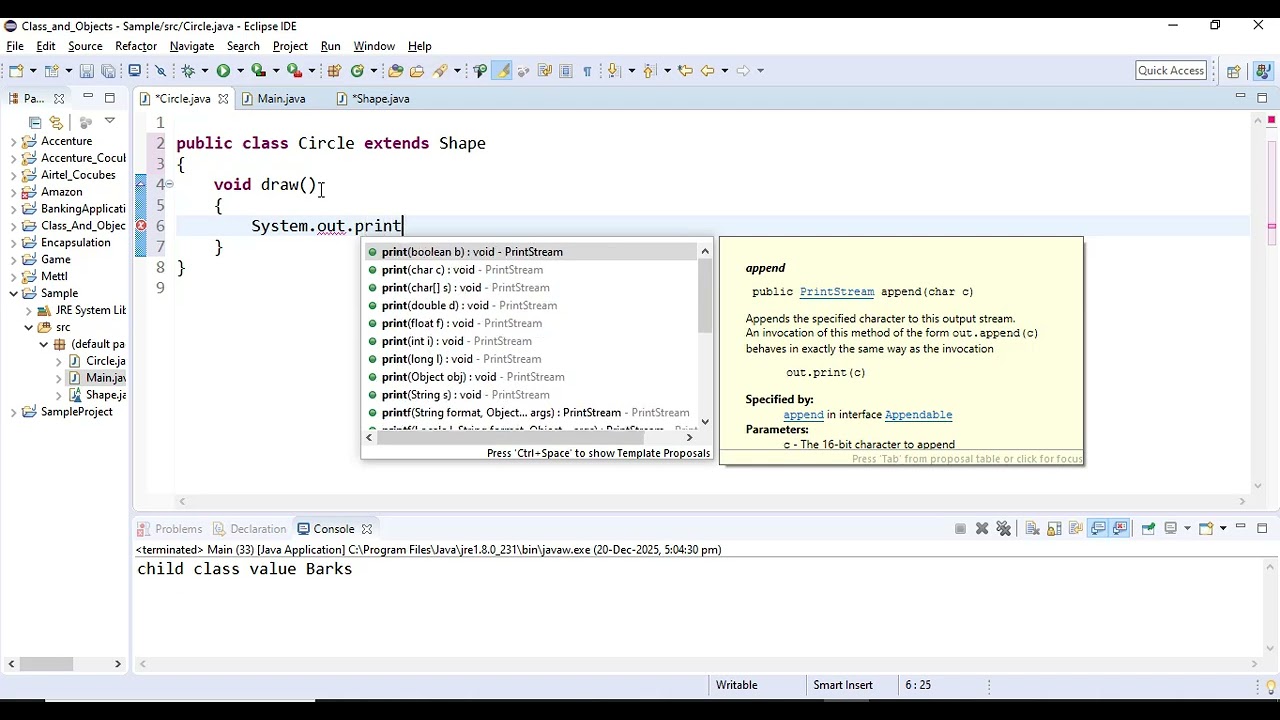
Task: Click the Last Edit Location icon
Action: [685, 71]
